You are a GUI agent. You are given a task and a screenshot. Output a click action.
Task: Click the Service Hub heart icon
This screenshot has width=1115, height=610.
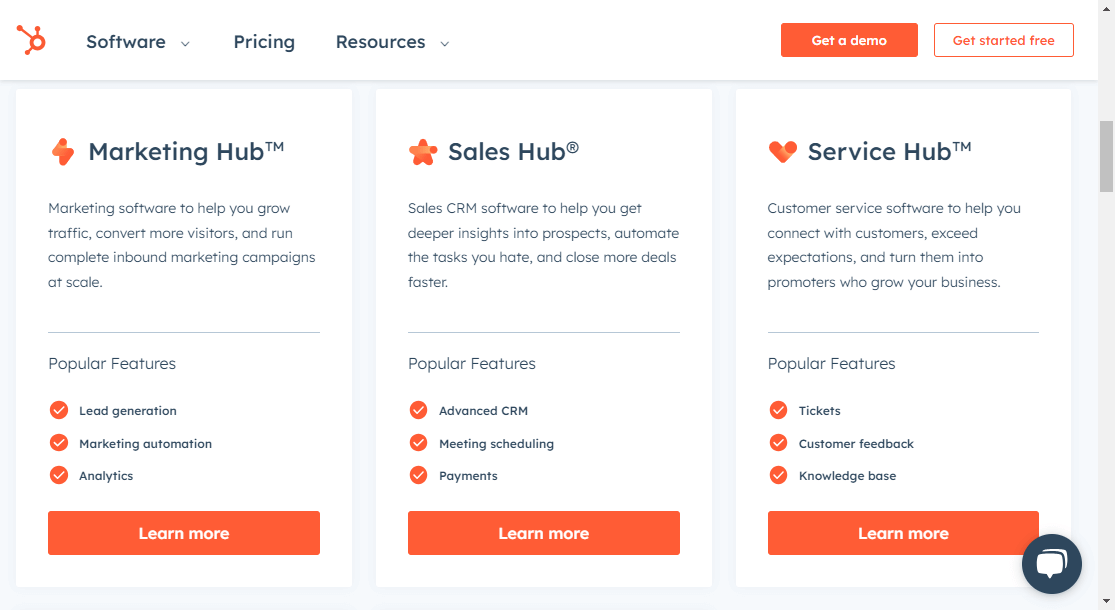[782, 151]
